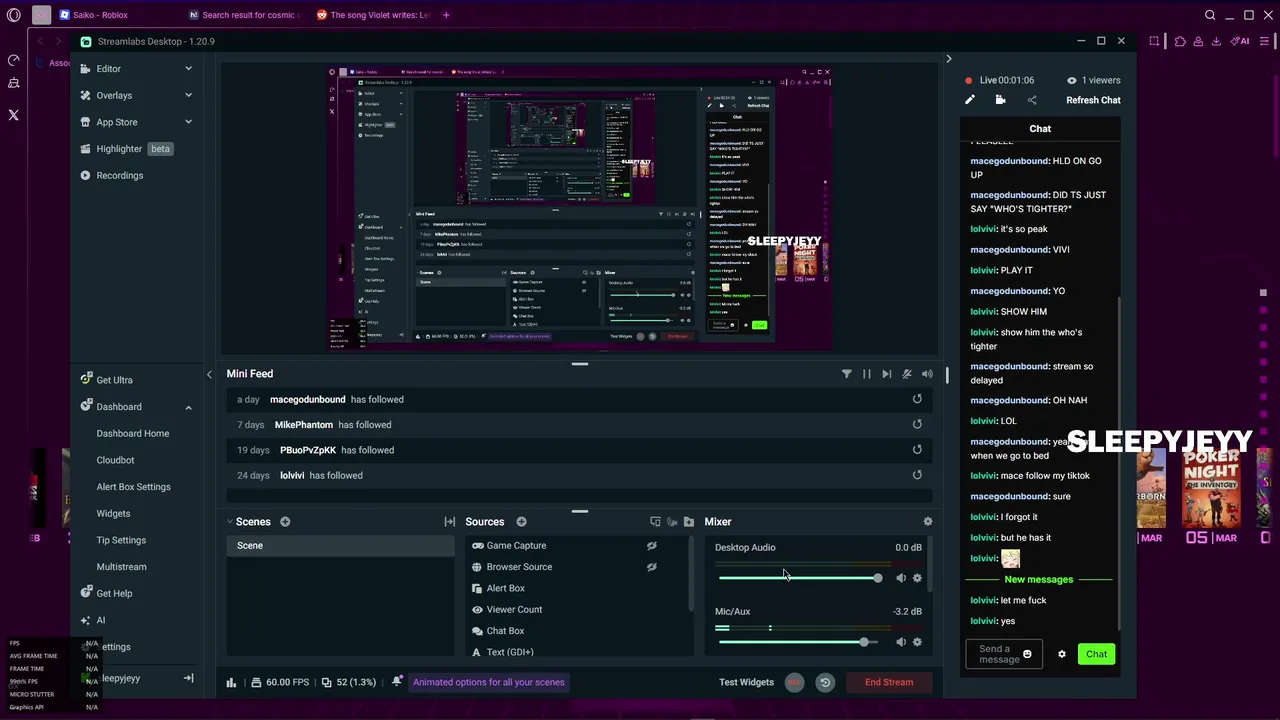Open Mic/Aux source settings gear
Screen dimensions: 1280x720
tap(917, 642)
